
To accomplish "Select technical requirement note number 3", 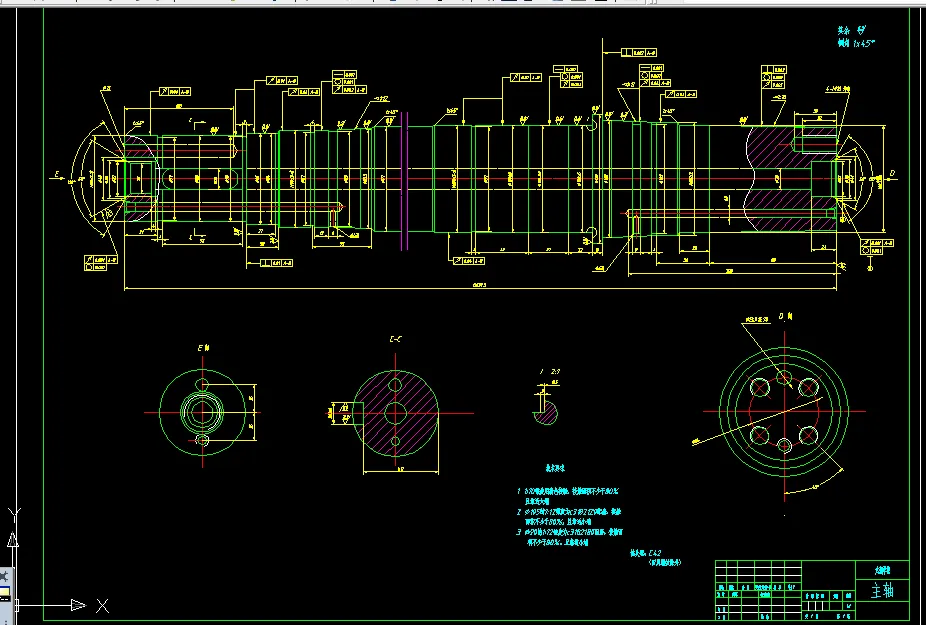I will [x=570, y=537].
